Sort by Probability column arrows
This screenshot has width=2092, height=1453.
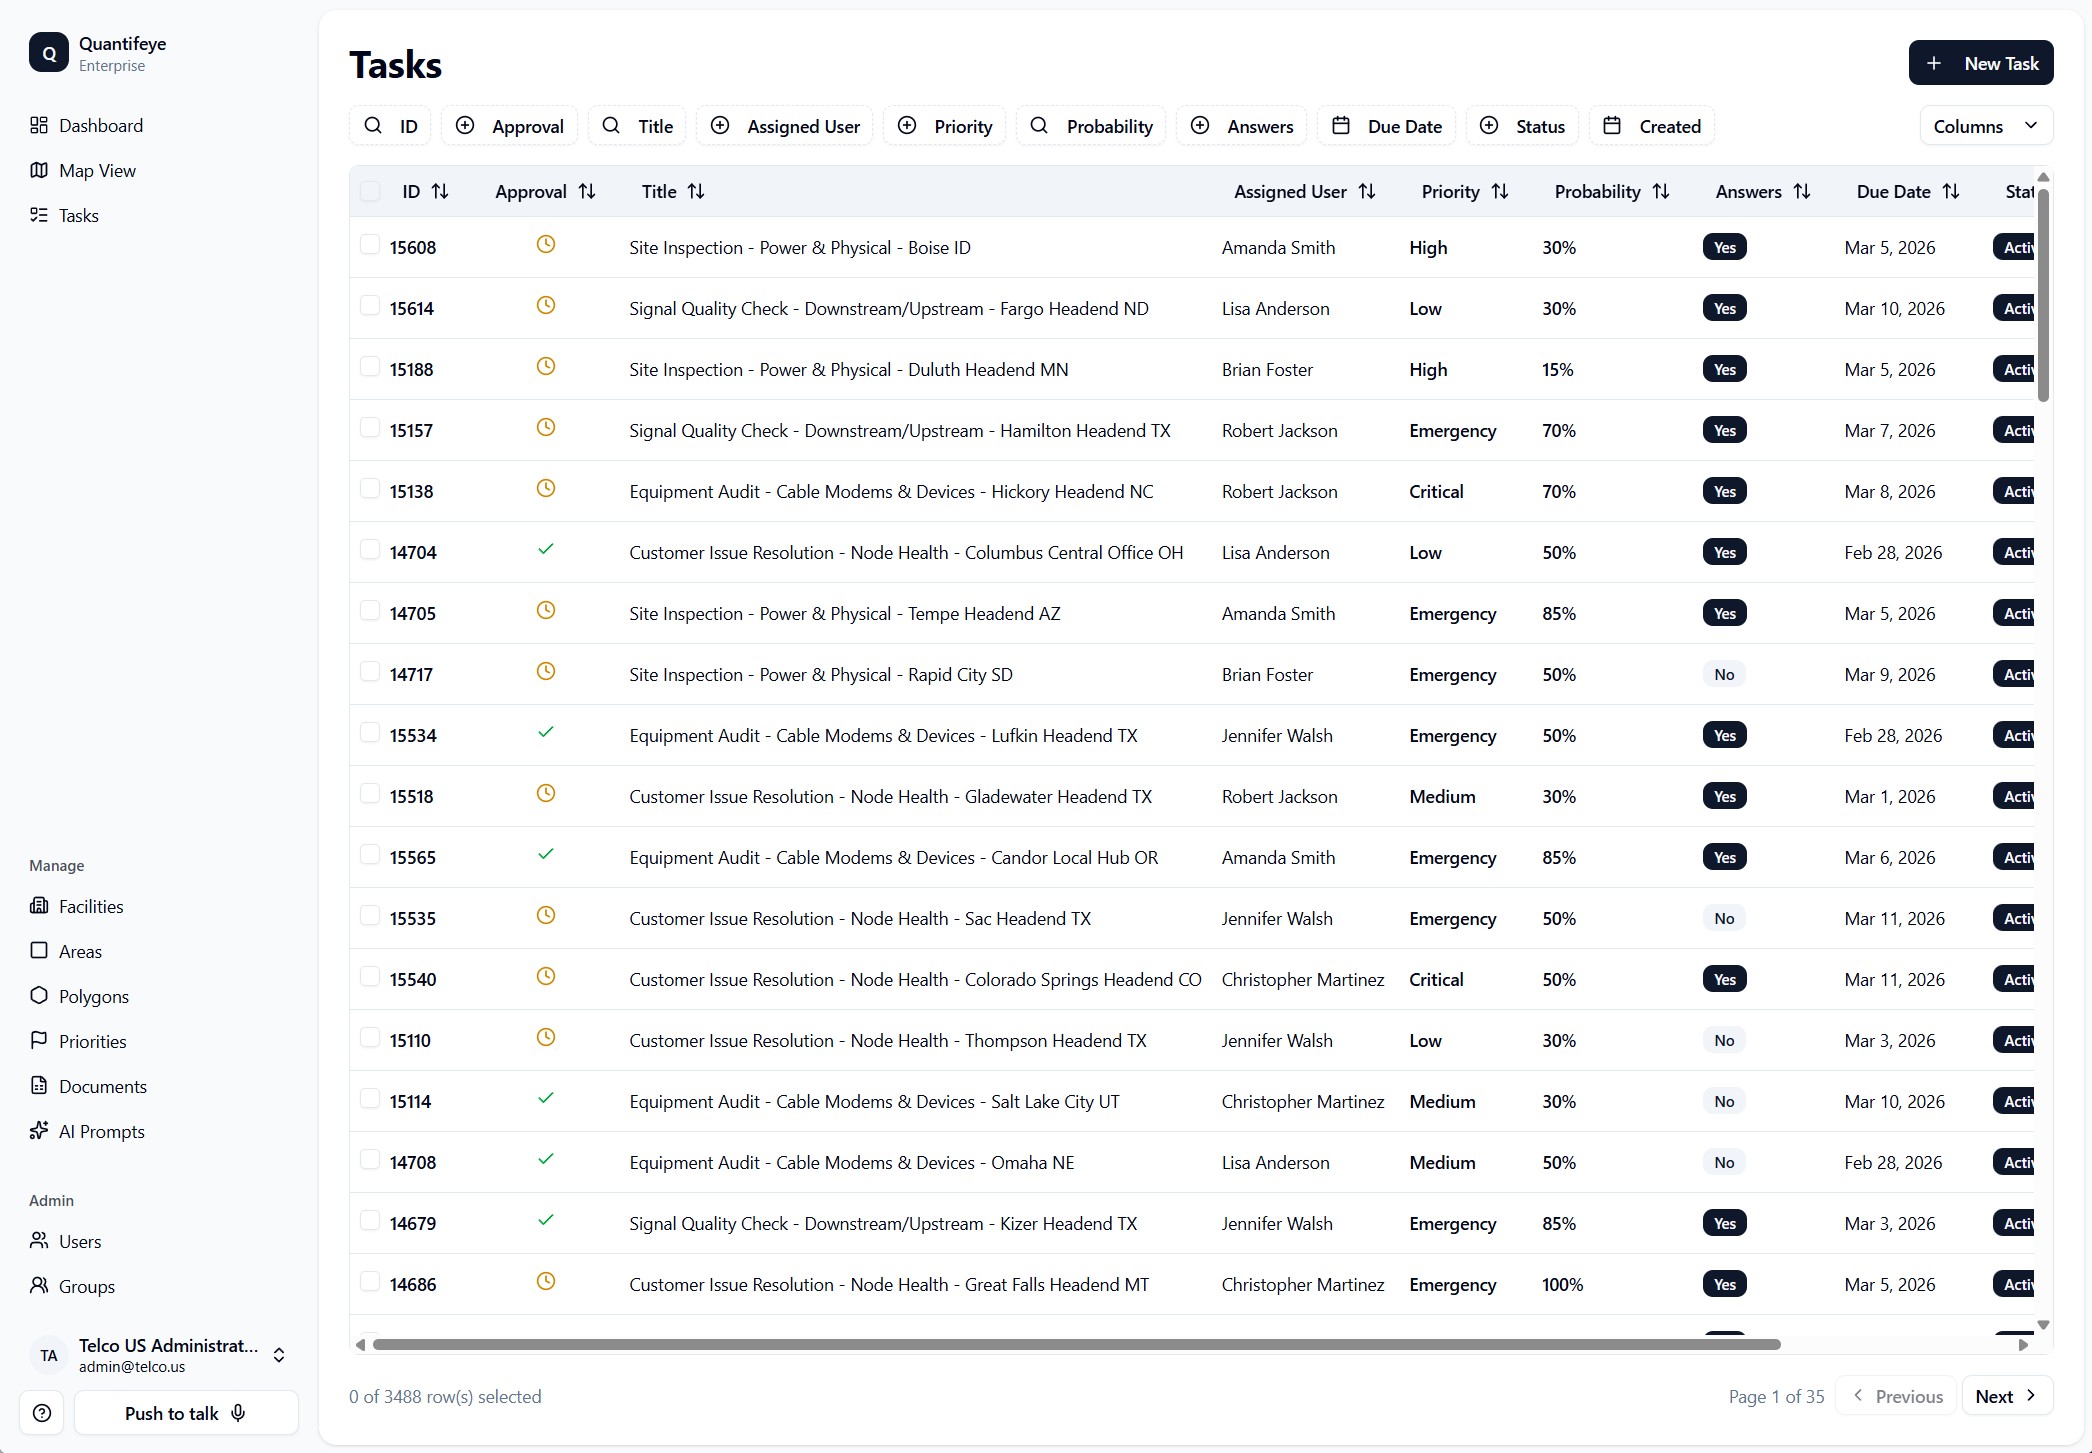(x=1661, y=192)
